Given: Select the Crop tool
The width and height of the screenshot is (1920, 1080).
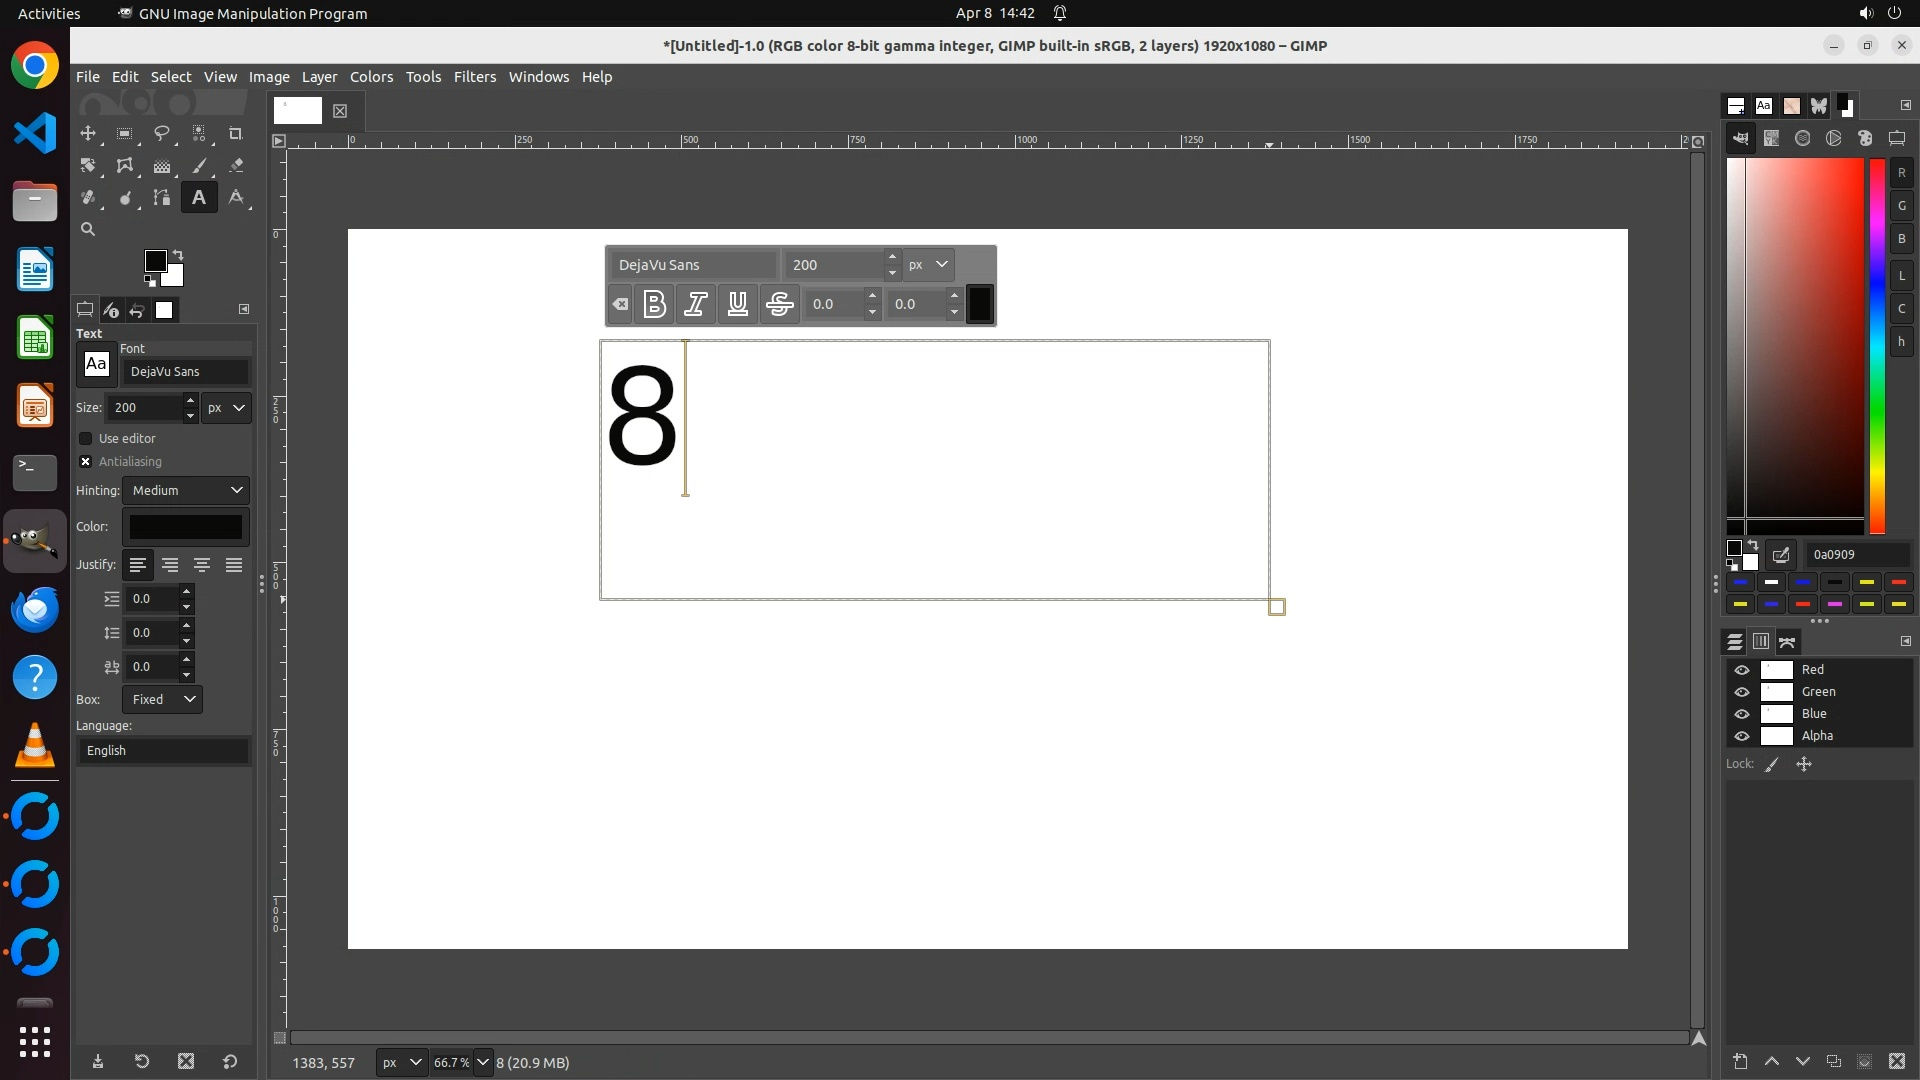Looking at the screenshot, I should [236, 134].
